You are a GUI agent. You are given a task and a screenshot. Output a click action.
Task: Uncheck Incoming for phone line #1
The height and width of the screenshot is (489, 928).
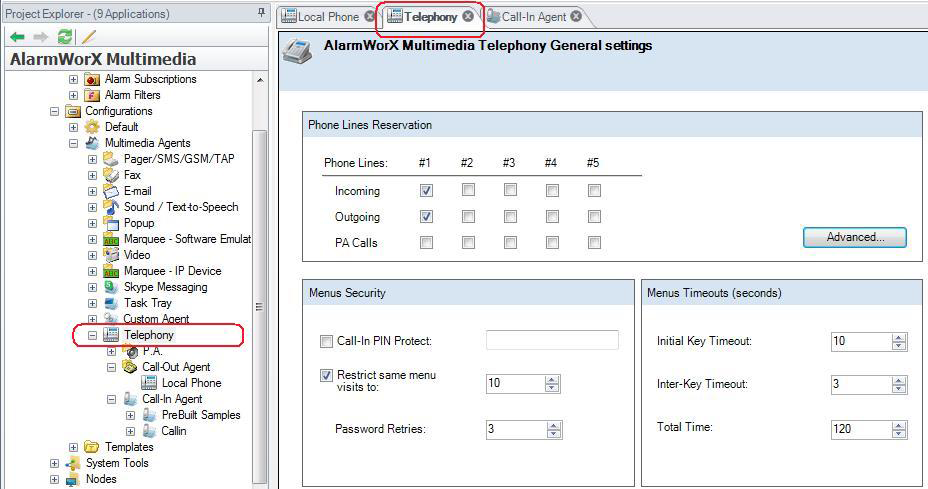pyautogui.click(x=427, y=190)
